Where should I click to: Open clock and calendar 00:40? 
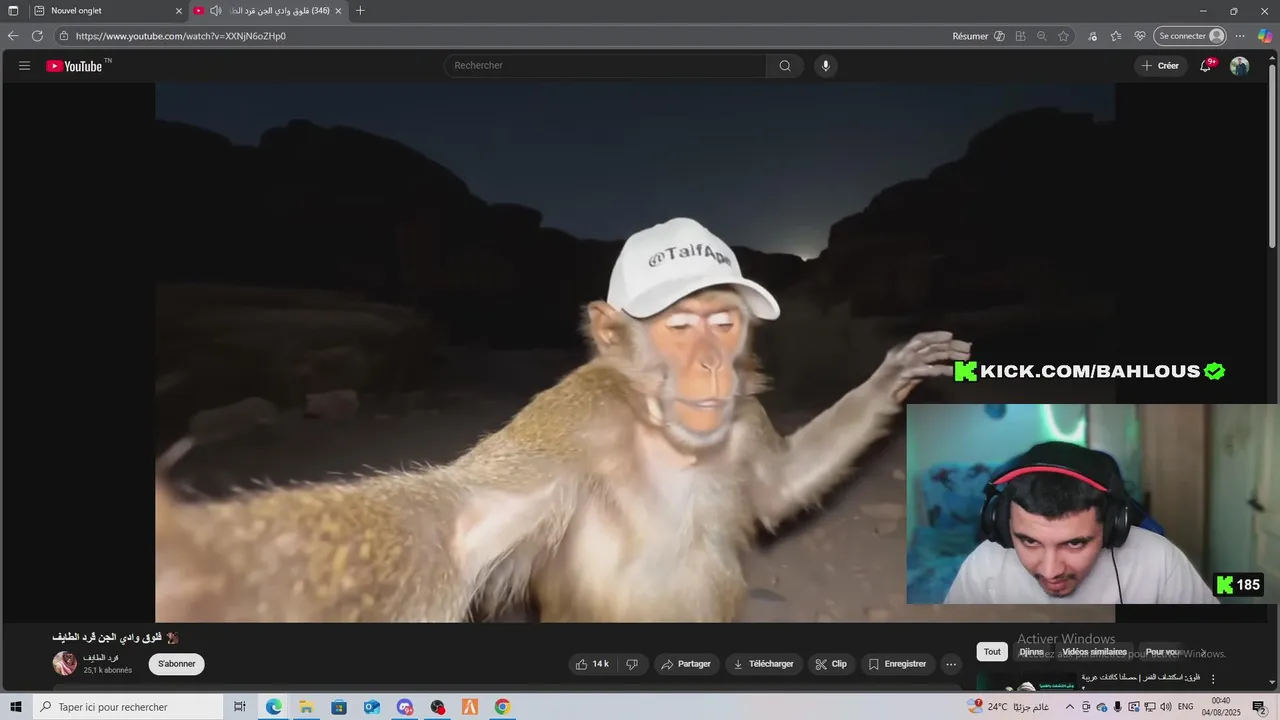(1221, 707)
